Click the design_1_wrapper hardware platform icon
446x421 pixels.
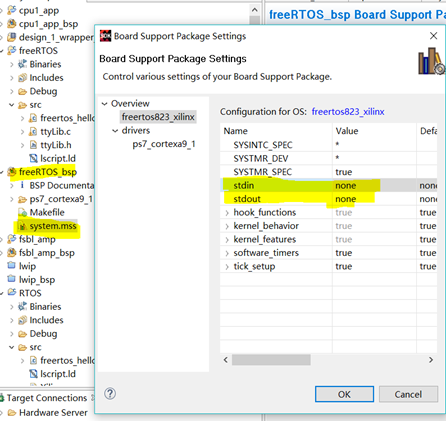point(12,37)
